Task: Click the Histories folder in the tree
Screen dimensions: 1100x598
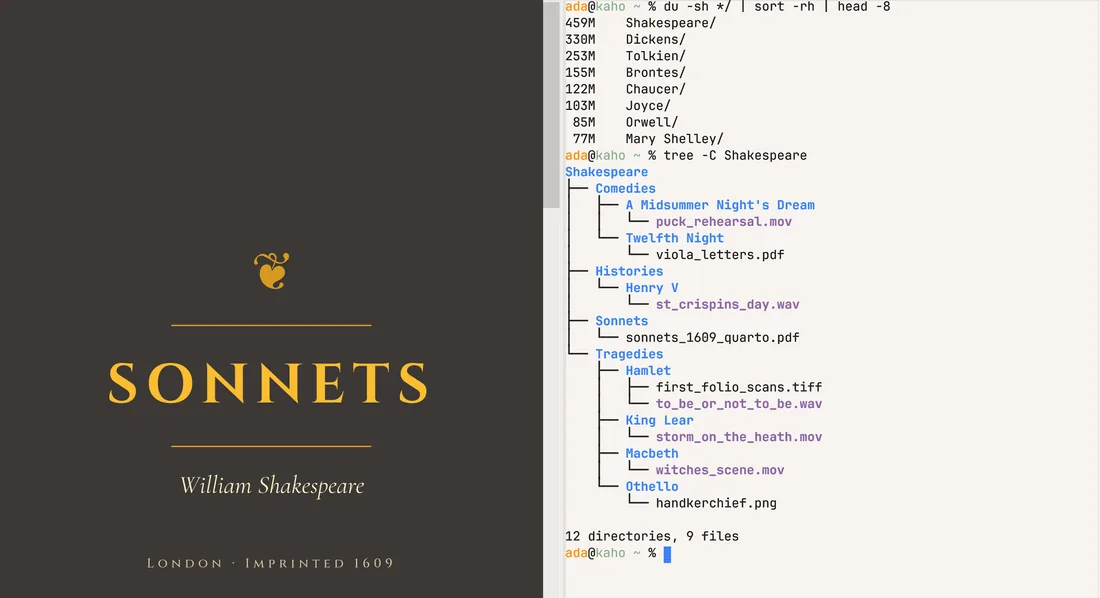Action: [x=629, y=271]
